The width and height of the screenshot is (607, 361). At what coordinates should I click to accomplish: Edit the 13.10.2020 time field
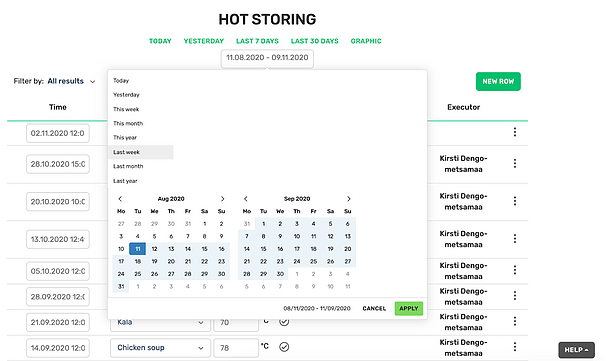click(58, 239)
